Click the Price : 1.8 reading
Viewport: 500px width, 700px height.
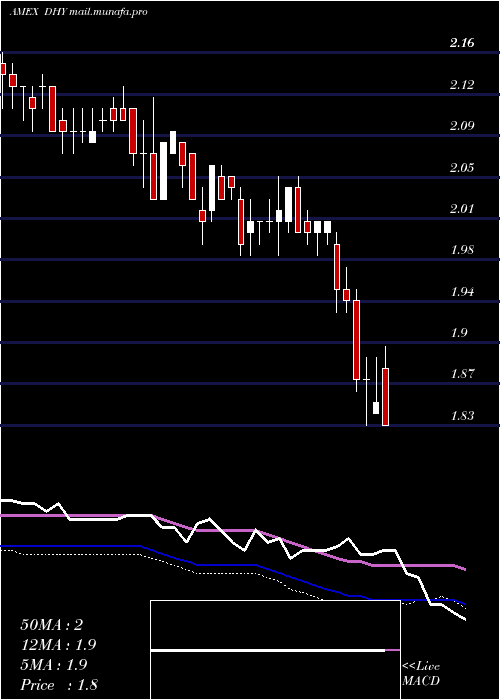click(59, 685)
